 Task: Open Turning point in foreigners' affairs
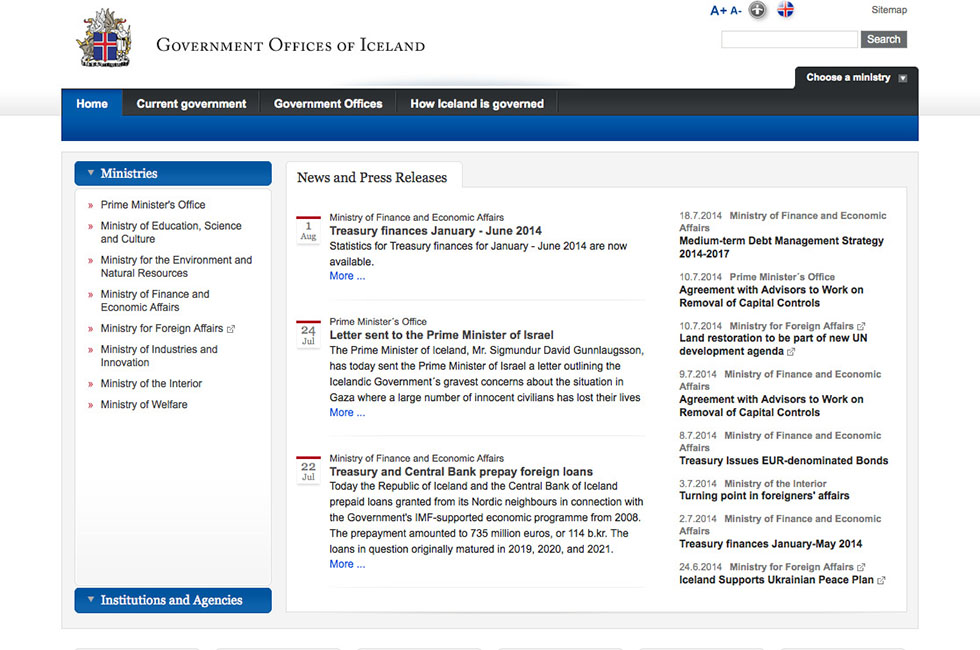[764, 496]
